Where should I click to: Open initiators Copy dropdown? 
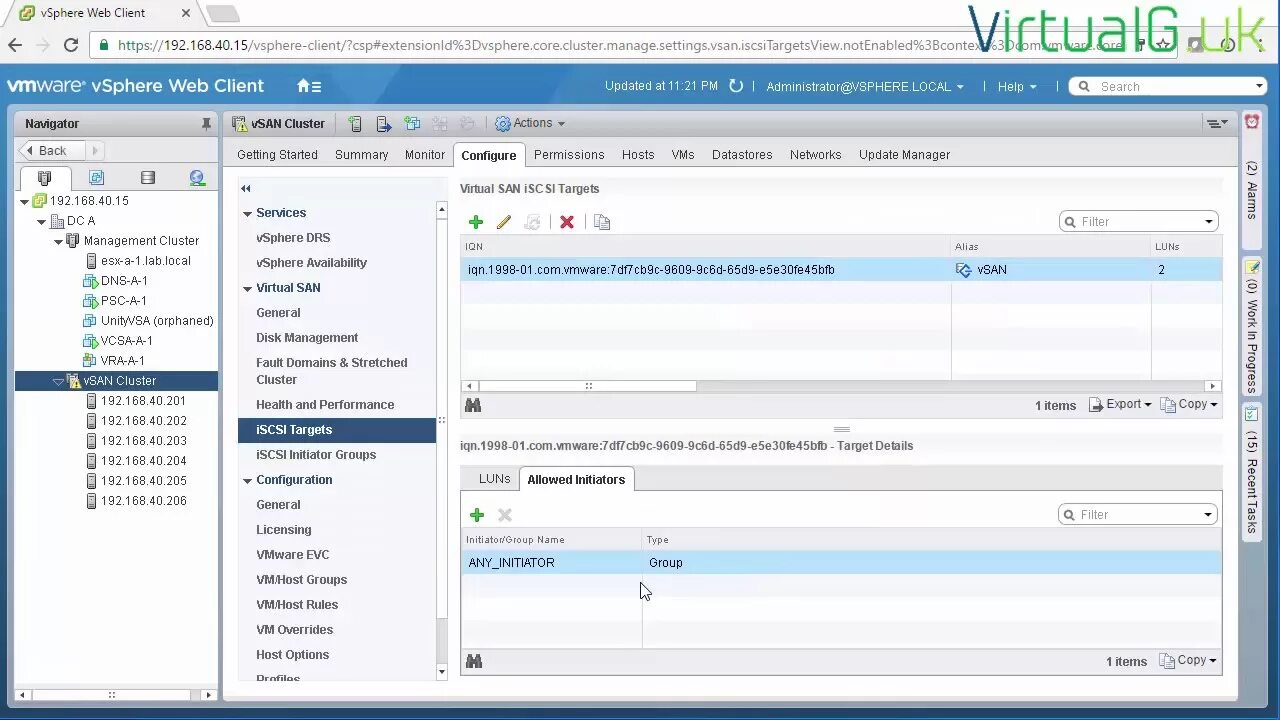(1188, 661)
